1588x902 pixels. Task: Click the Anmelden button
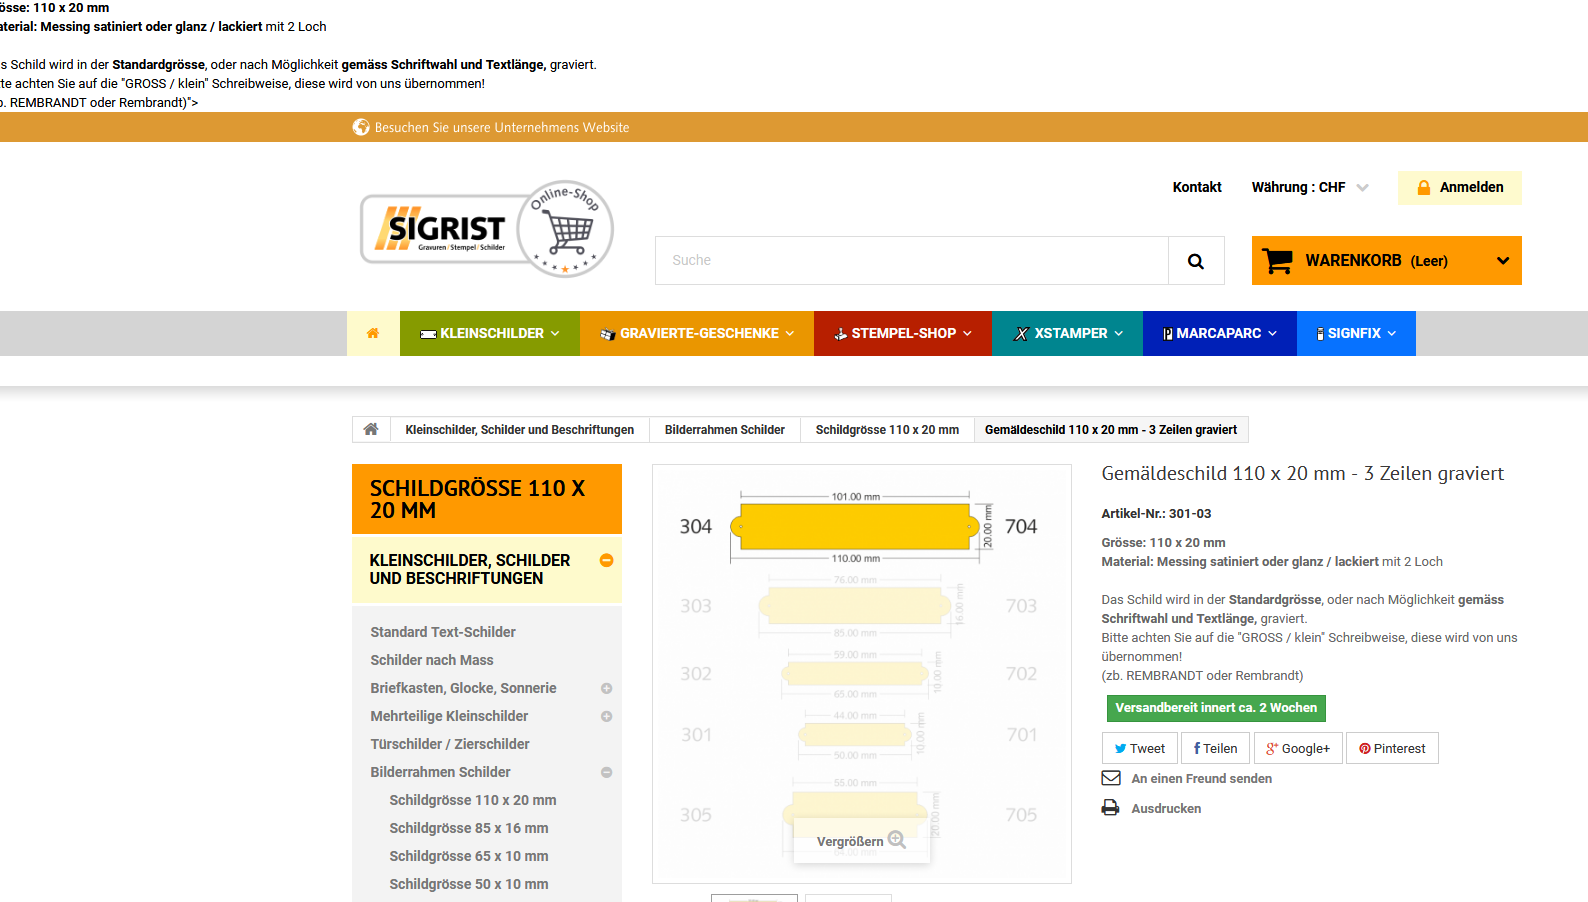[x=1460, y=188]
